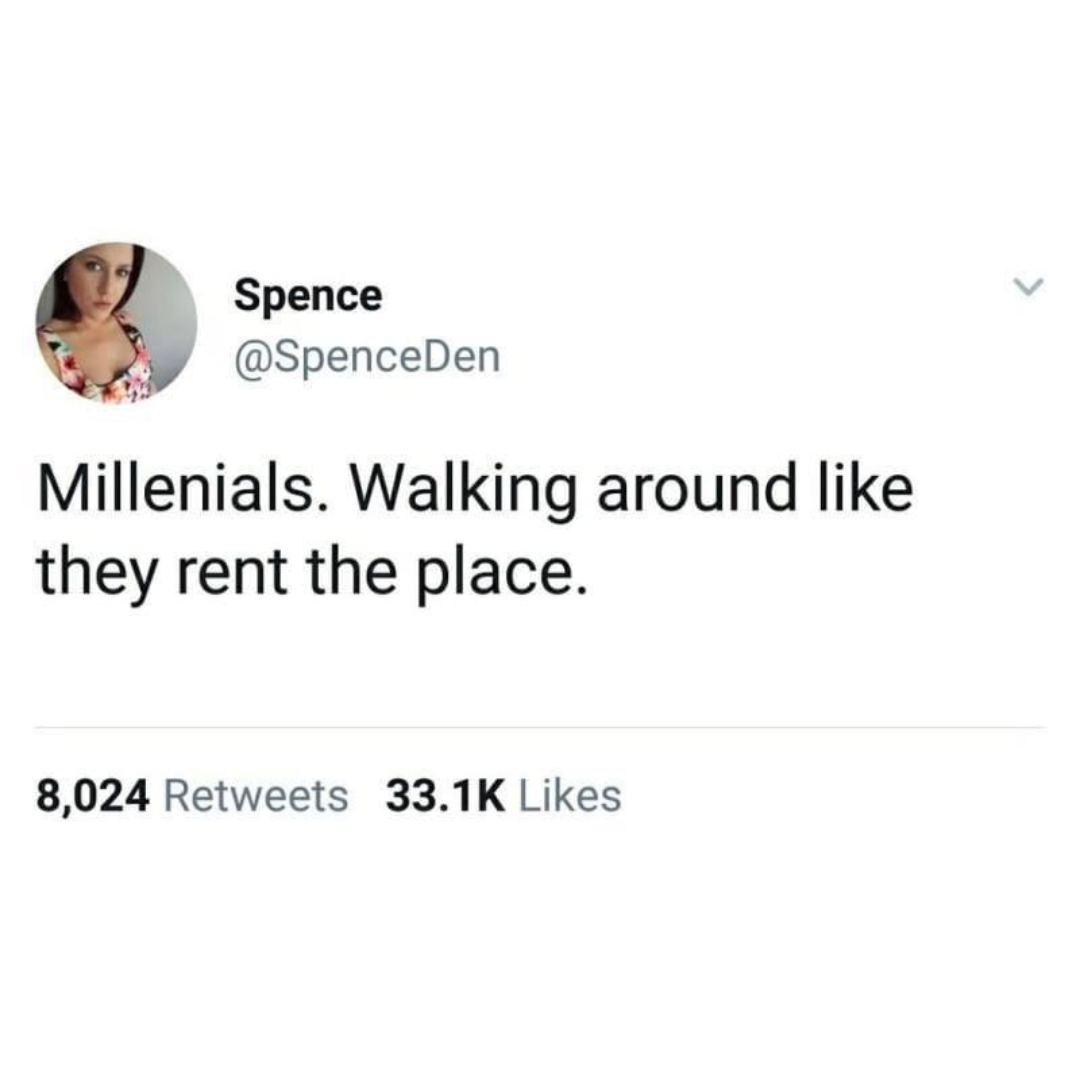Select the word Retweets label
This screenshot has width=1080, height=1080.
(256, 796)
